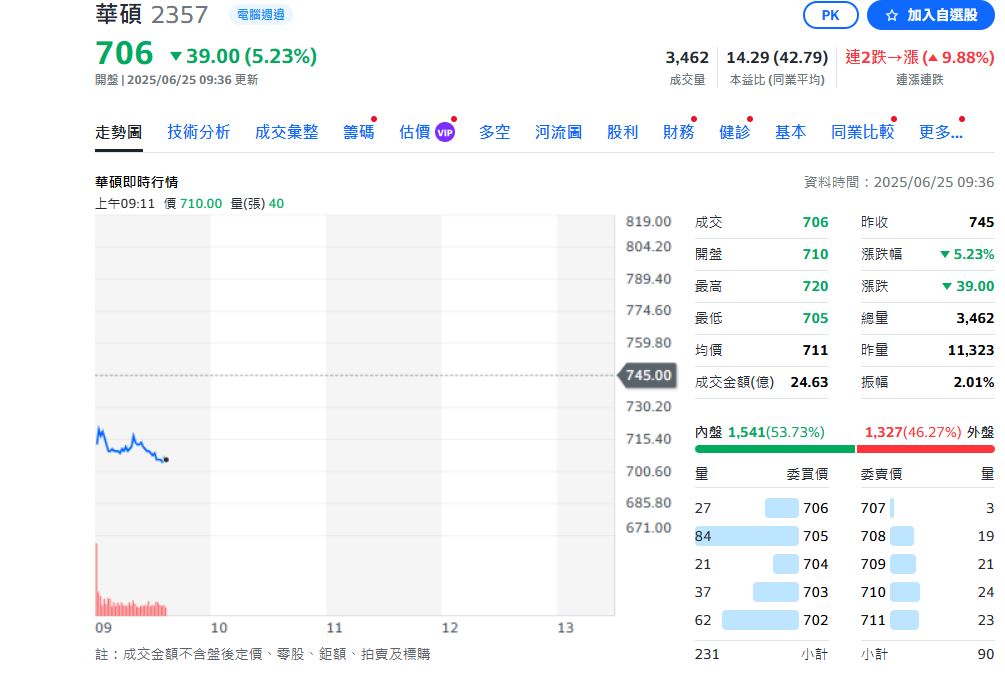
Task: Click the 成交量 label under 3,462
Action: coord(687,80)
